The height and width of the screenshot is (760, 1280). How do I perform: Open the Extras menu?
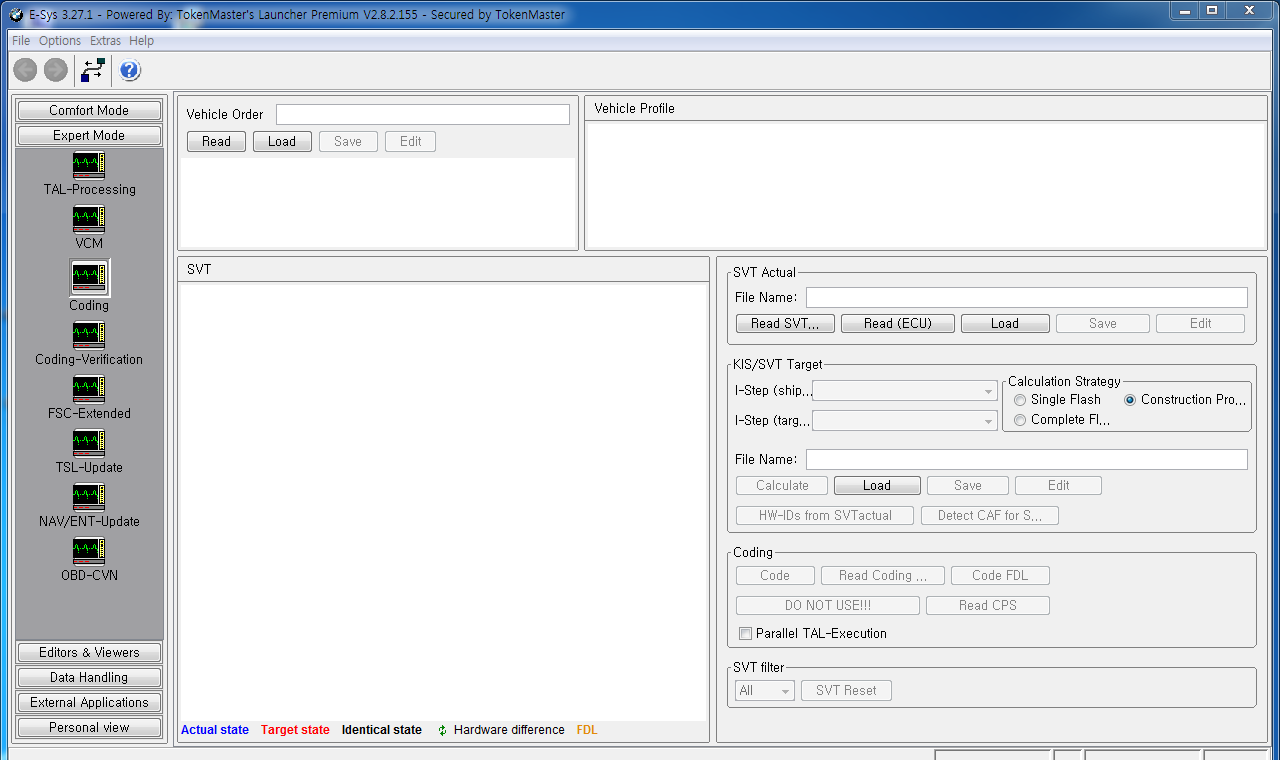point(104,40)
